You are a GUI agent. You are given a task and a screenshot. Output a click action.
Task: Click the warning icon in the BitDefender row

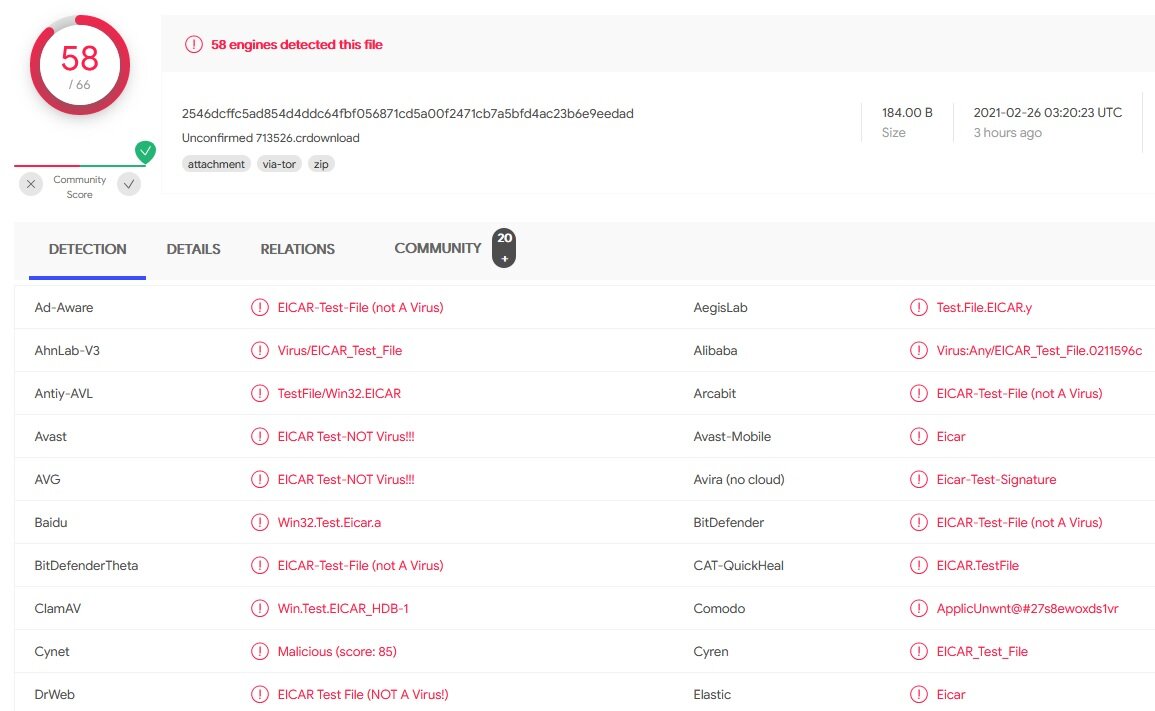point(919,522)
